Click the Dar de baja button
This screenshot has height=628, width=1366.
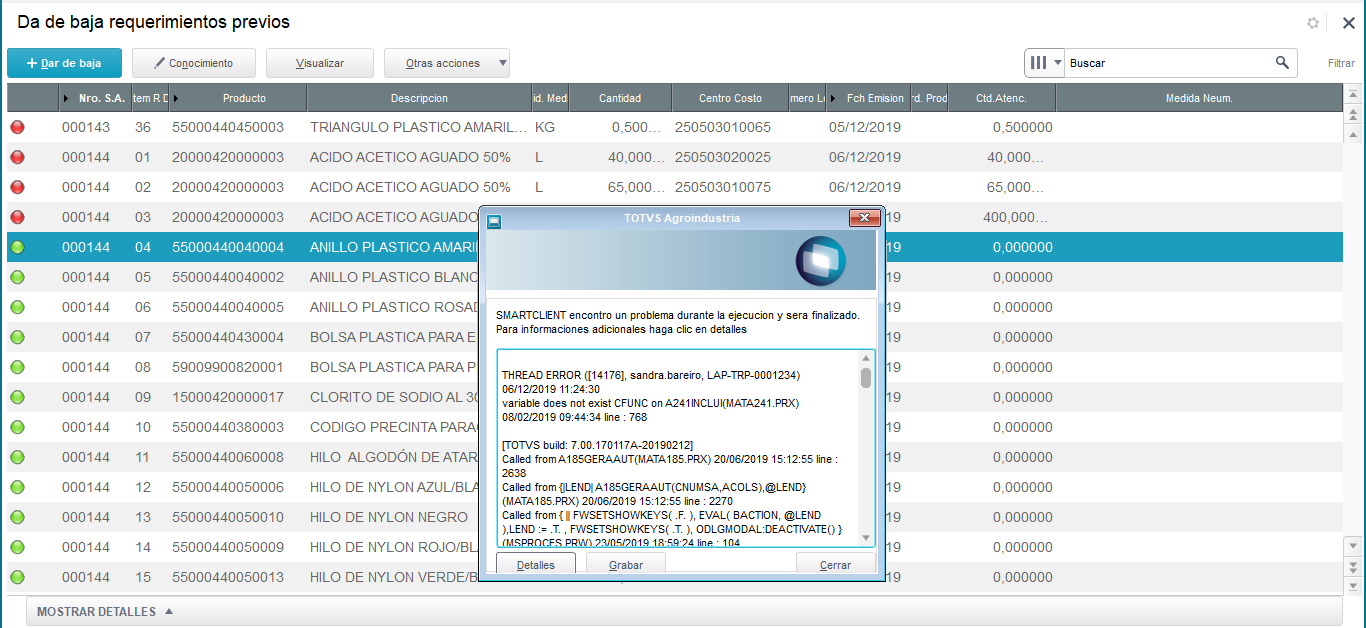pos(64,63)
